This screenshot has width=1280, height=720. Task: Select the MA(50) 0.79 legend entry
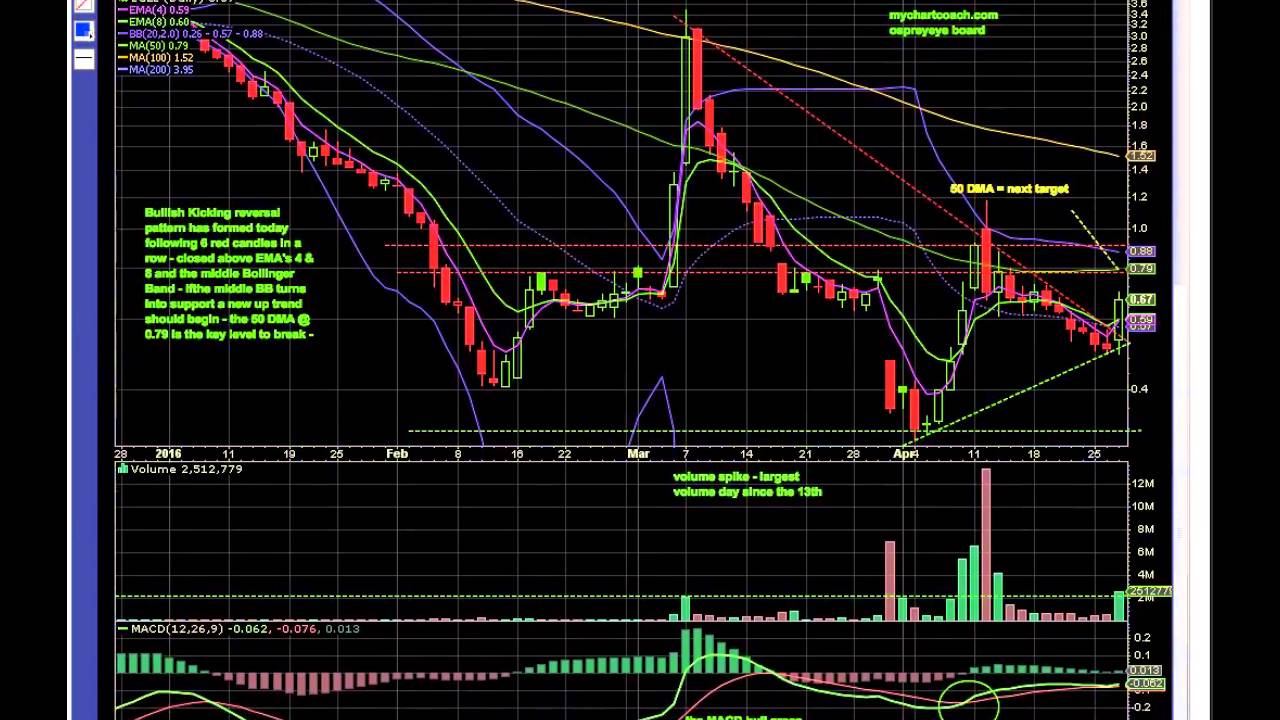[153, 46]
